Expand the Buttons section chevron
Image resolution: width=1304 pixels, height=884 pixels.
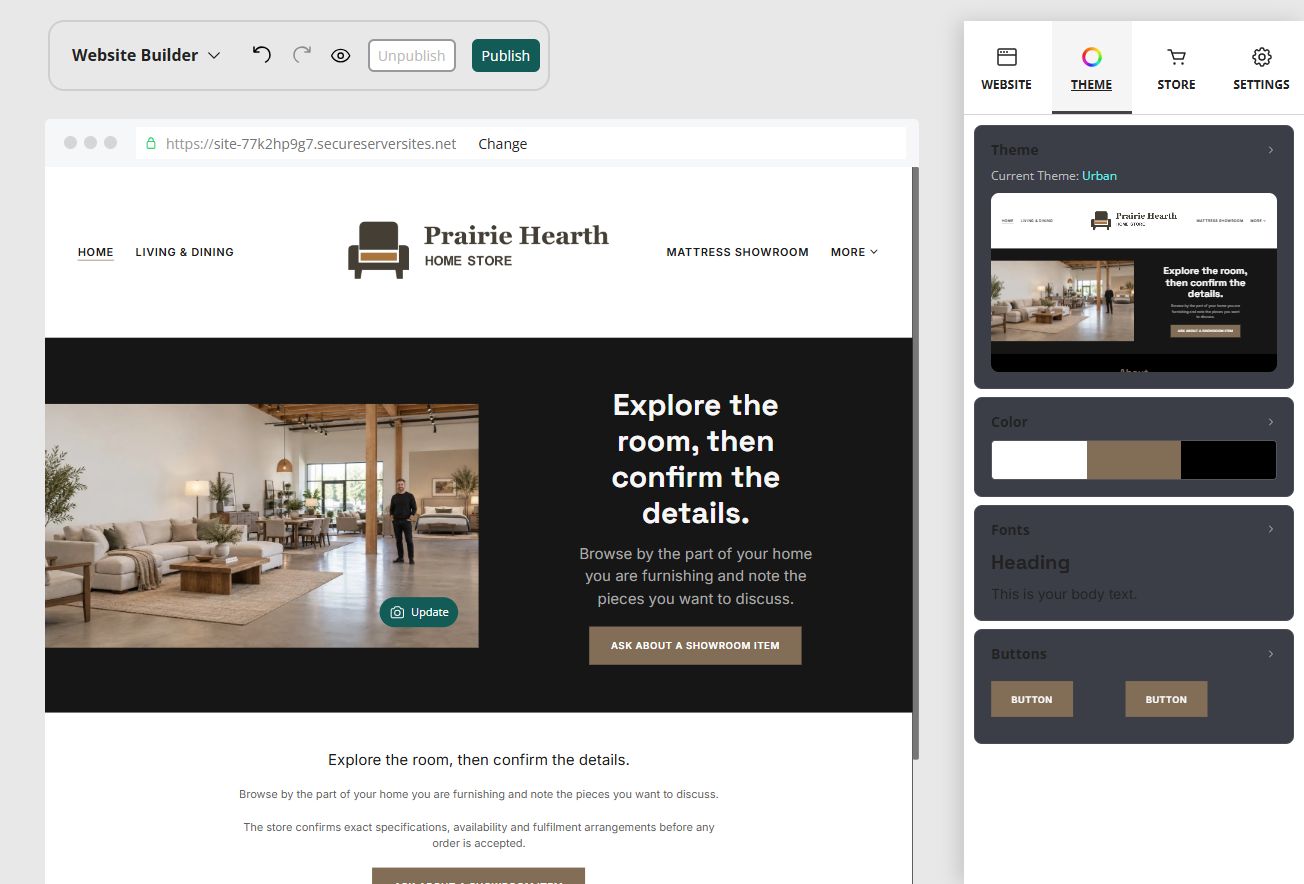[x=1271, y=654]
